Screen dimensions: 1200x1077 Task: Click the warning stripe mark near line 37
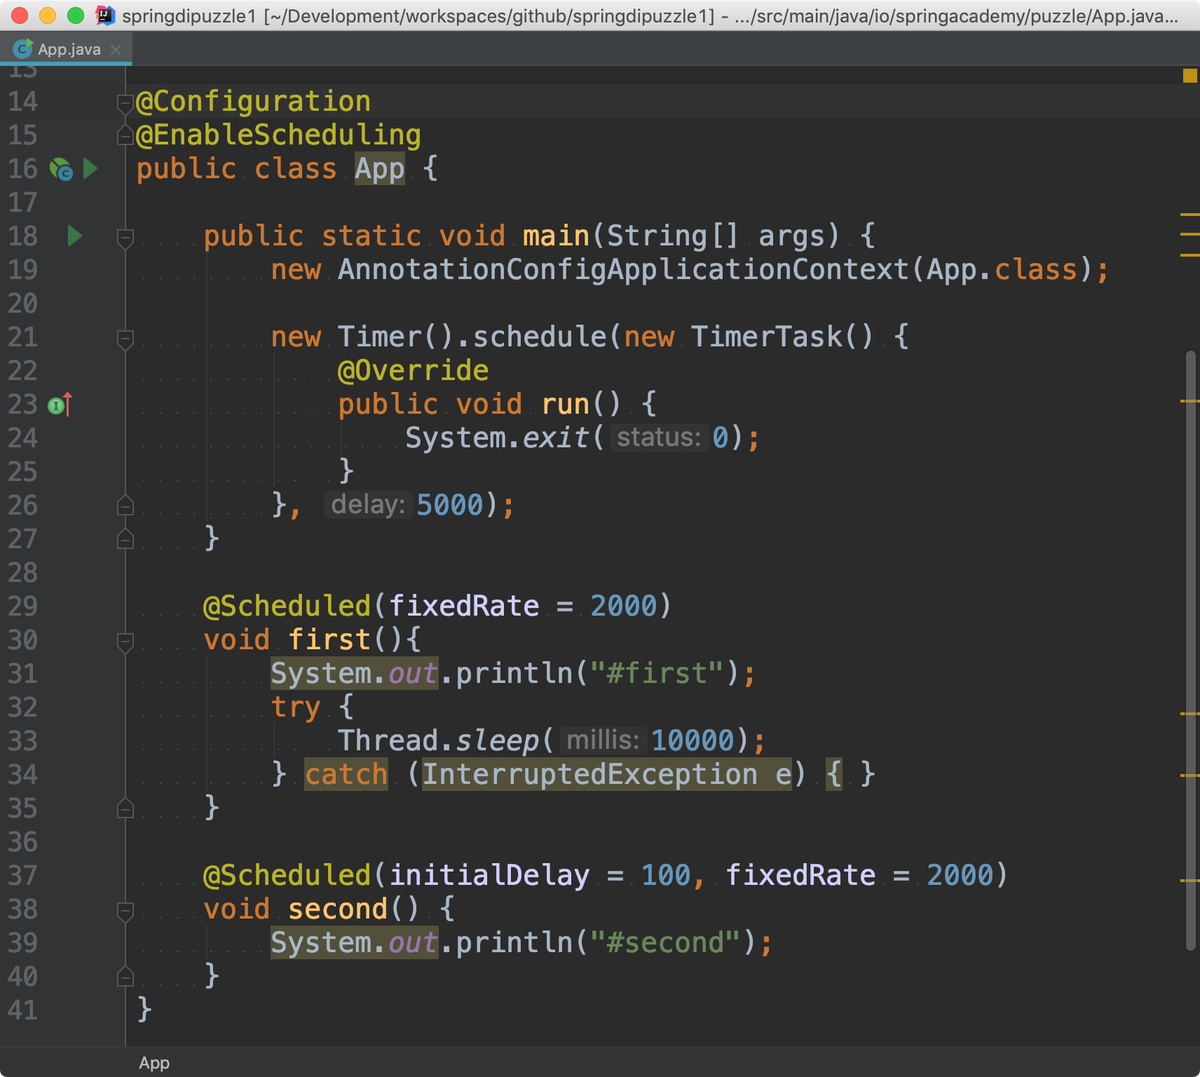(1189, 880)
